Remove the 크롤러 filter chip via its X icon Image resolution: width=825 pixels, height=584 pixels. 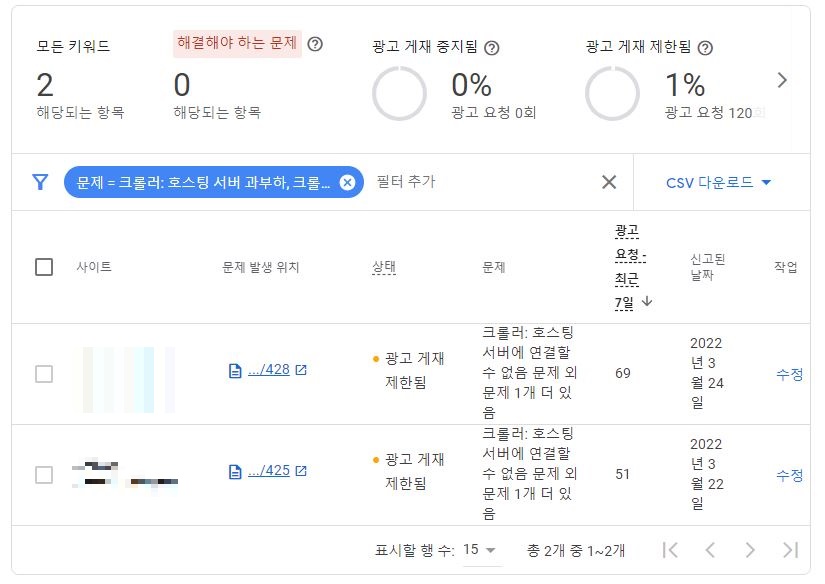[348, 182]
